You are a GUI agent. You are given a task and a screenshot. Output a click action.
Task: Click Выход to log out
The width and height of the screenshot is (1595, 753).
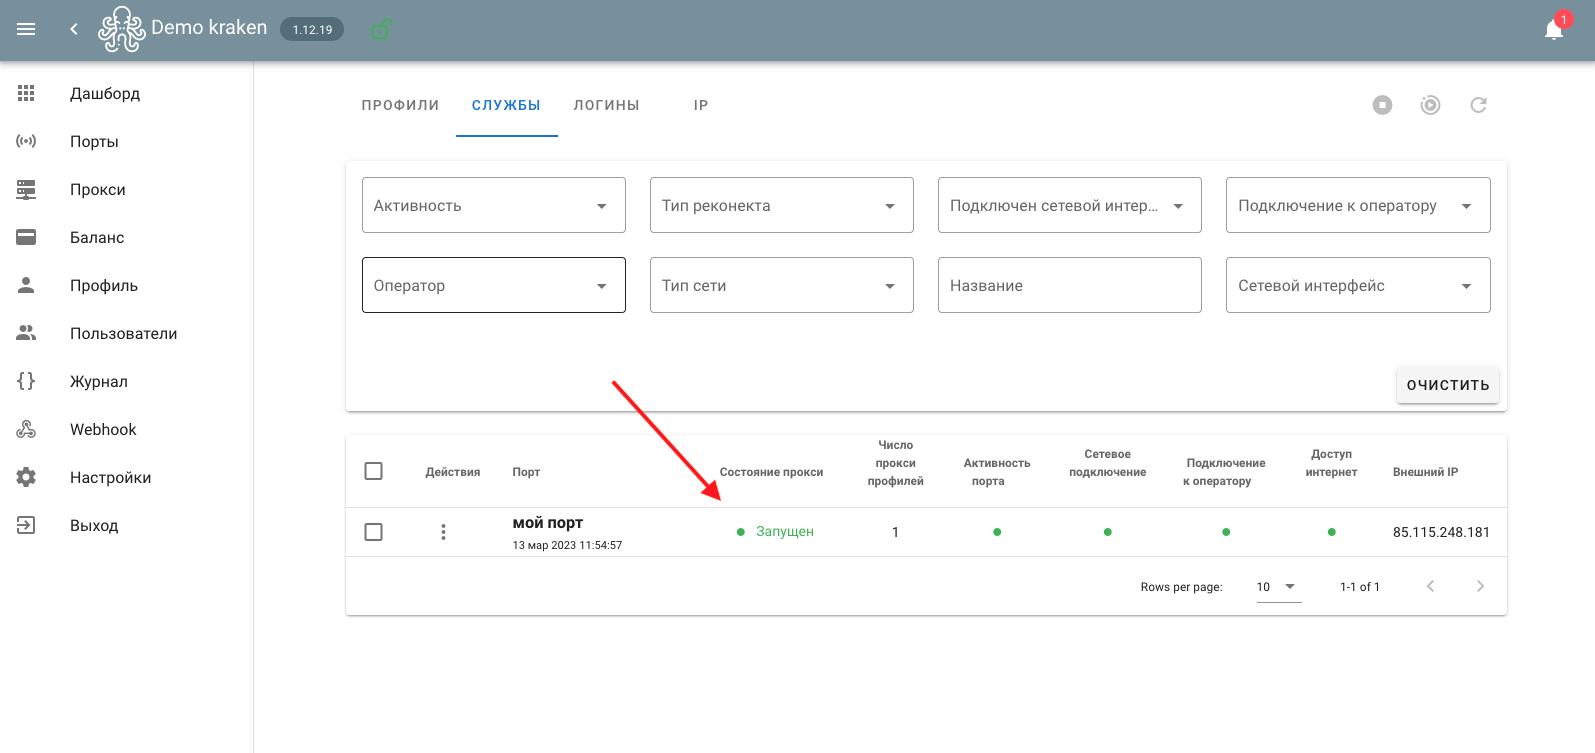click(x=94, y=525)
